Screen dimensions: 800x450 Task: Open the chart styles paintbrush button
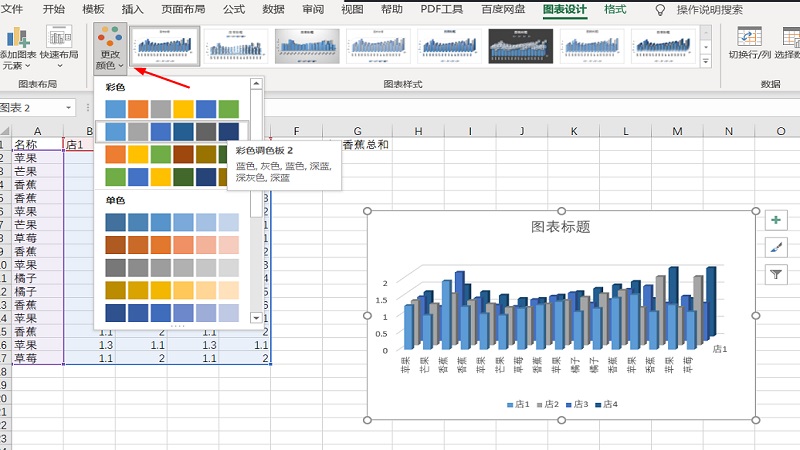pyautogui.click(x=776, y=247)
